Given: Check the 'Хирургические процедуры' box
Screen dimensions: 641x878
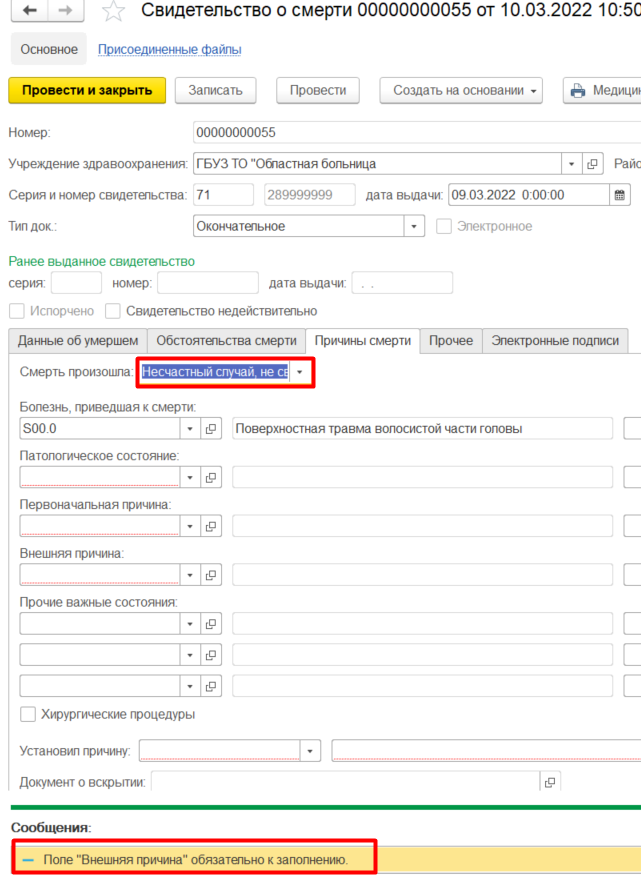Looking at the screenshot, I should click(28, 714).
